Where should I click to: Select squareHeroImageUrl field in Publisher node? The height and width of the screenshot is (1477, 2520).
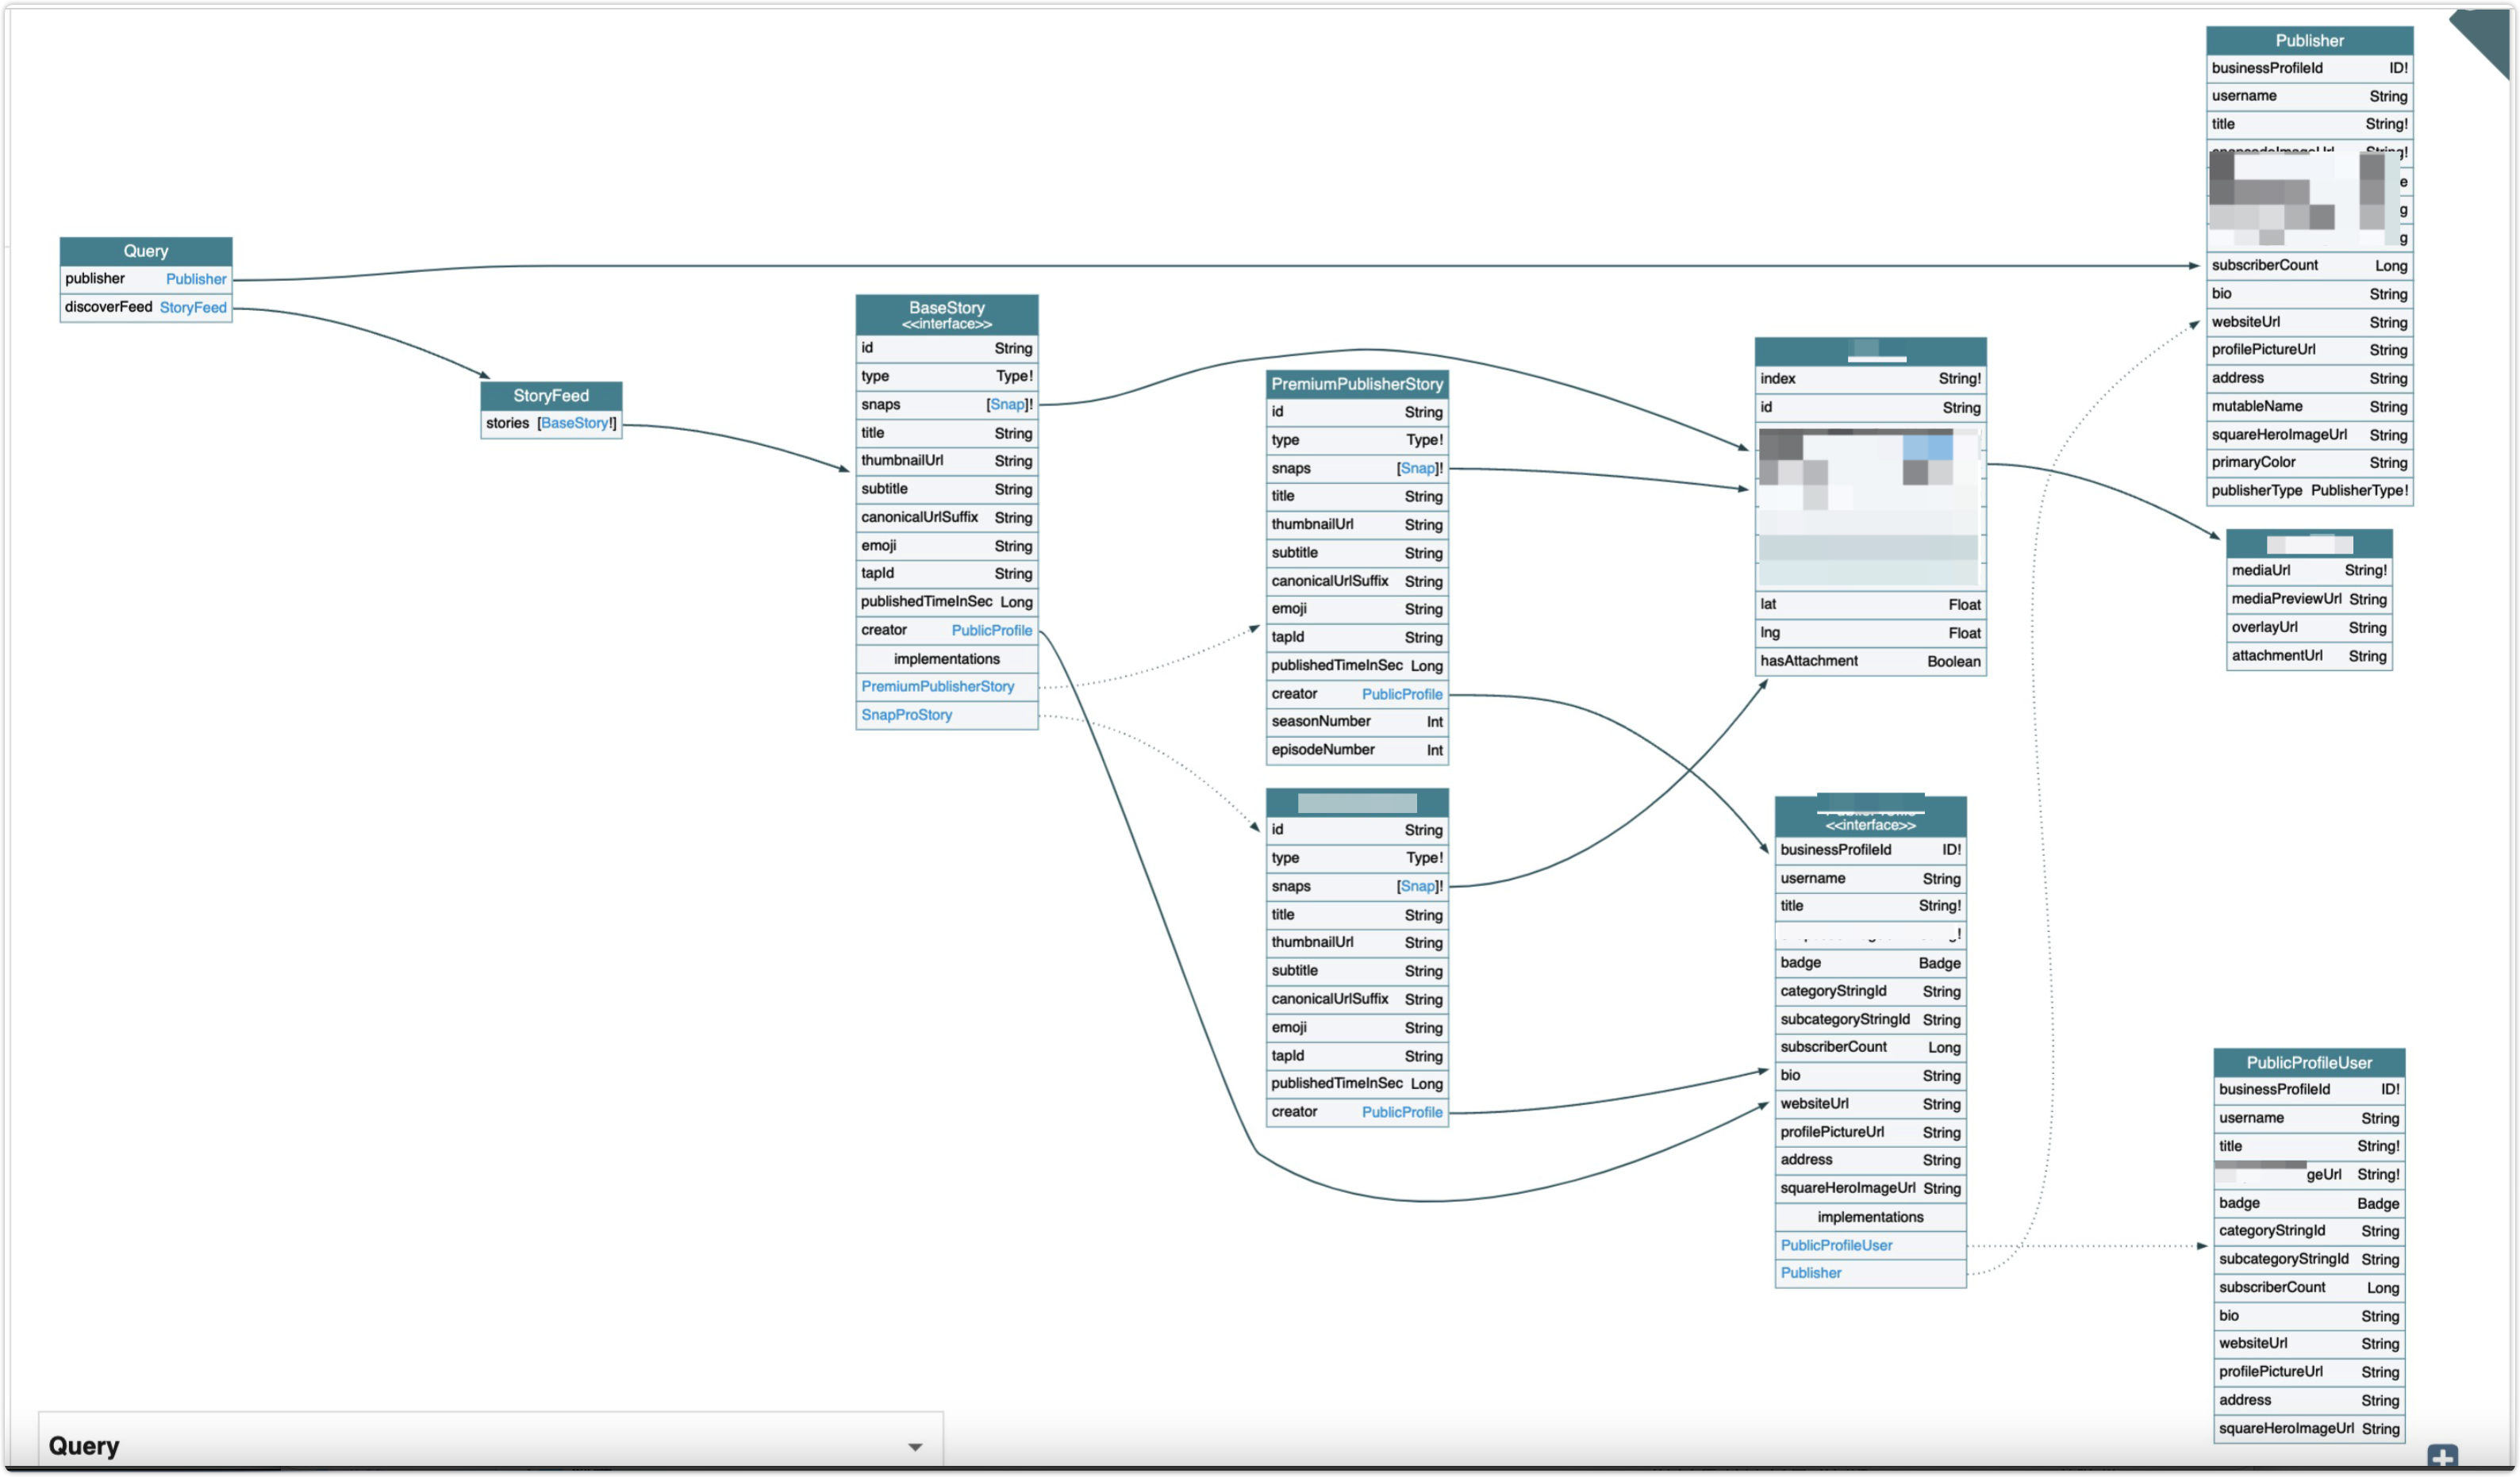click(2309, 434)
